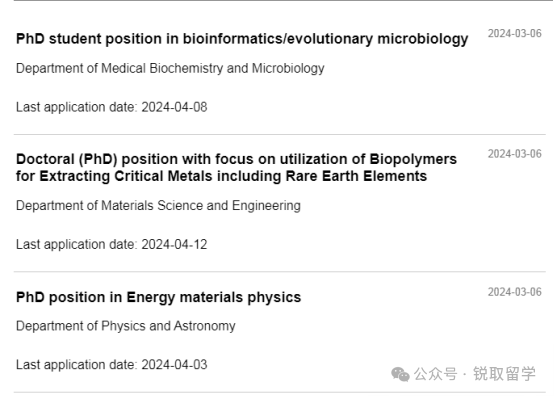Click posting date of Energy materials position
The image size is (554, 396).
514,292
